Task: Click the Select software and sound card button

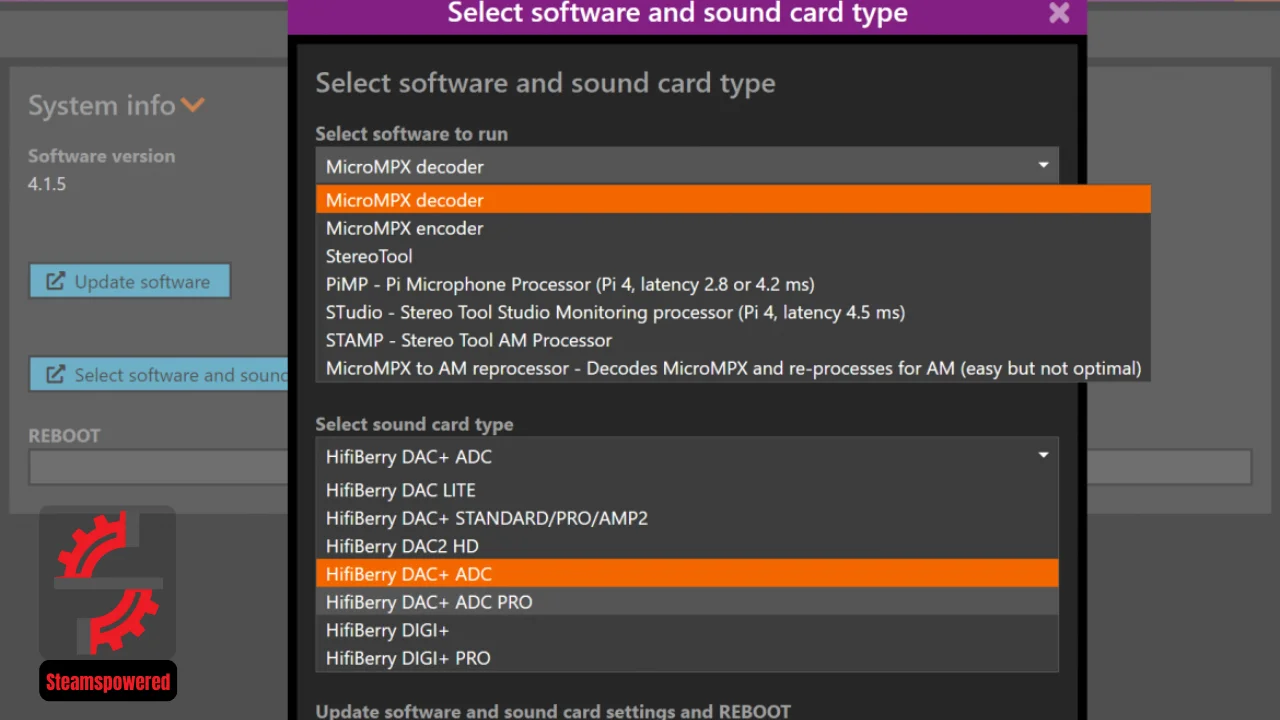Action: (158, 375)
